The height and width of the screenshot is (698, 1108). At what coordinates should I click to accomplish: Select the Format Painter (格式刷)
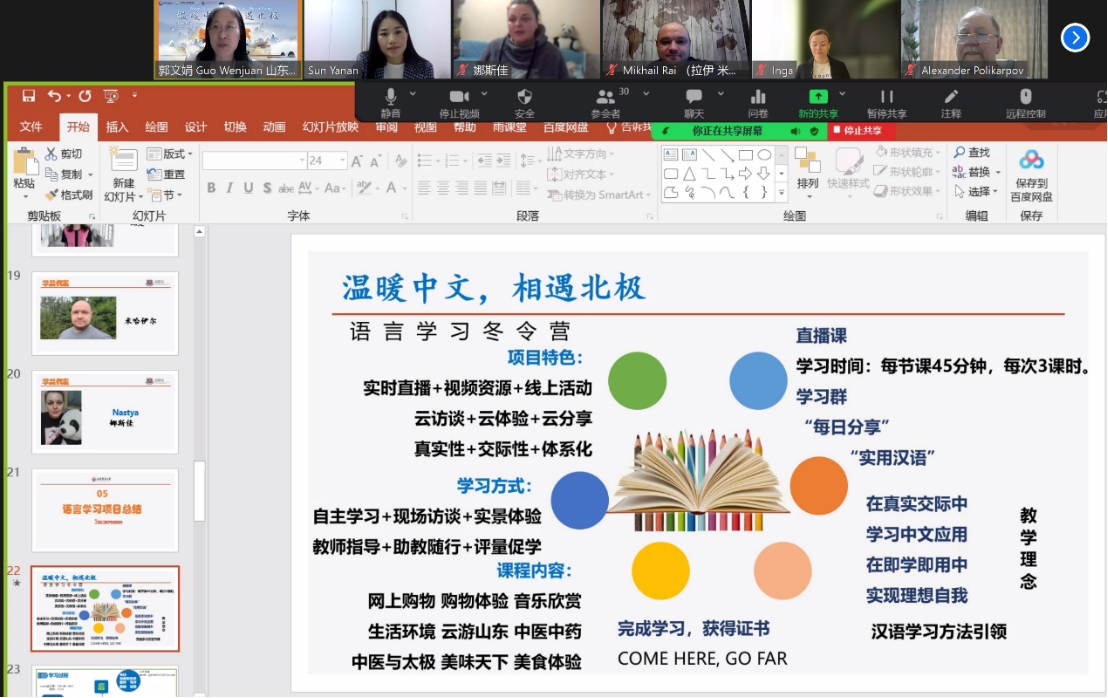pyautogui.click(x=69, y=194)
